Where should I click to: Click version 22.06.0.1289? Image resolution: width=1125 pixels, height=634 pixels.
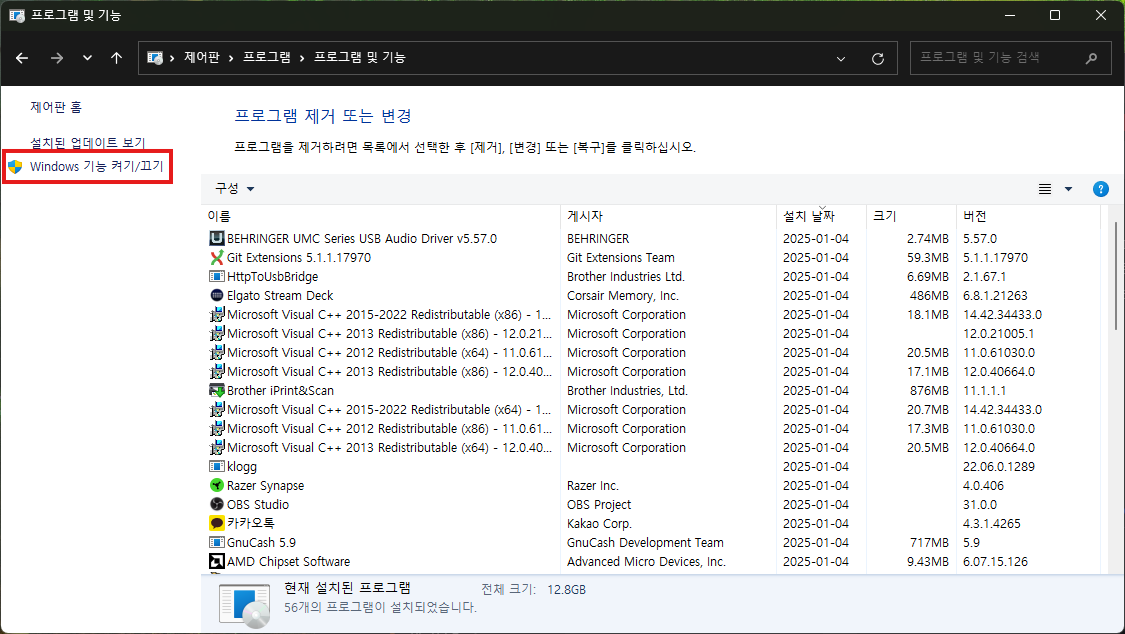999,466
